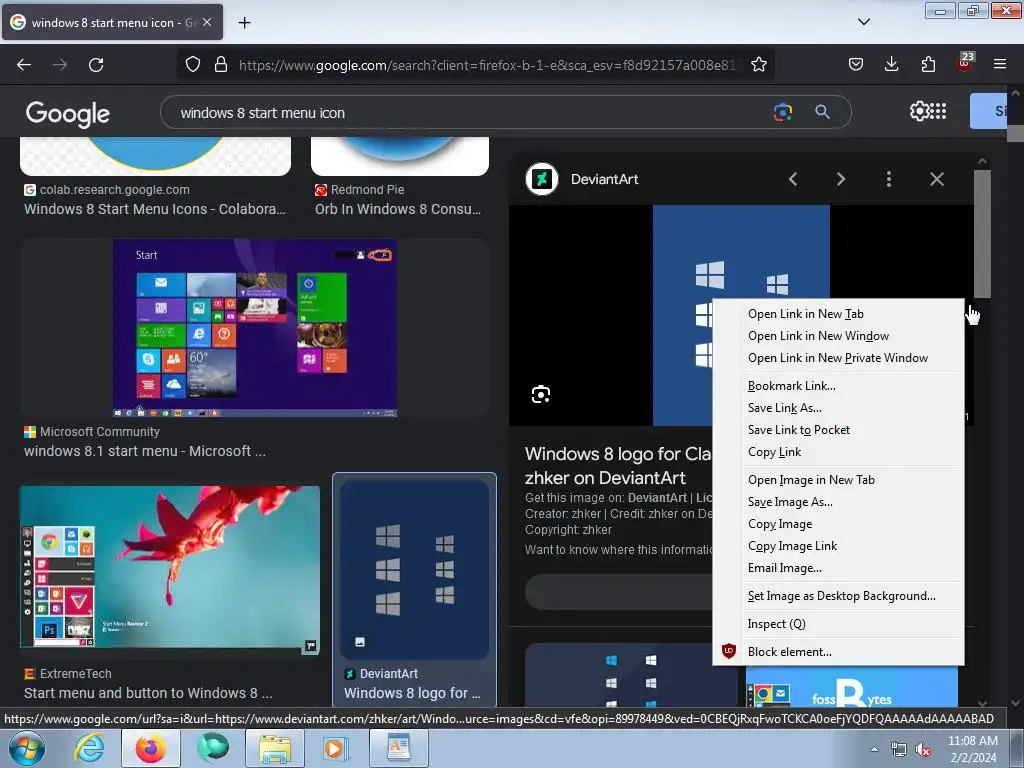The height and width of the screenshot is (768, 1024).
Task: Go back using the browser back arrow
Action: (x=24, y=65)
